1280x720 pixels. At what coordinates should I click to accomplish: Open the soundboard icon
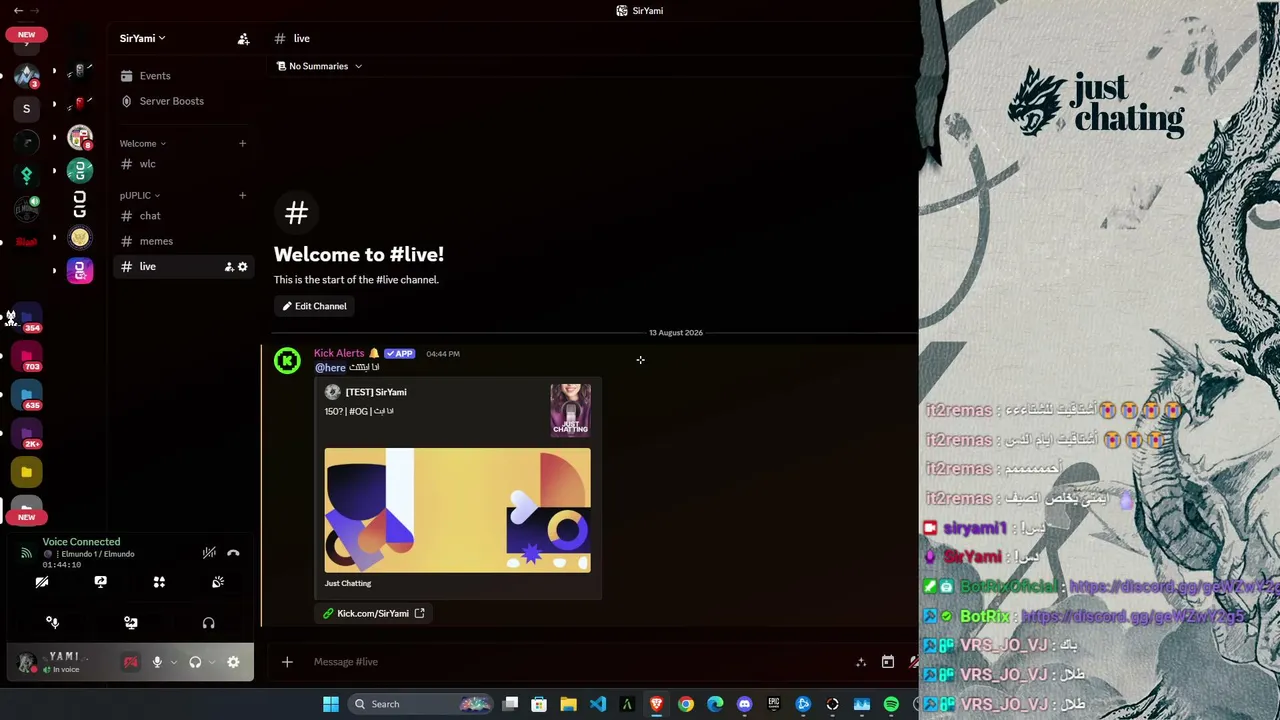click(218, 582)
